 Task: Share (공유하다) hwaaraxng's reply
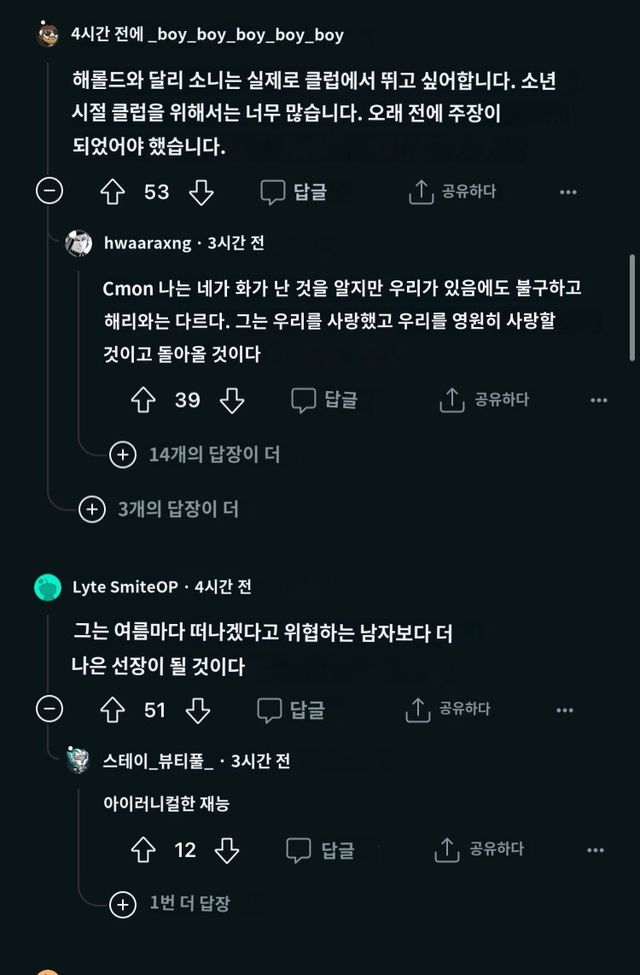pyautogui.click(x=484, y=400)
